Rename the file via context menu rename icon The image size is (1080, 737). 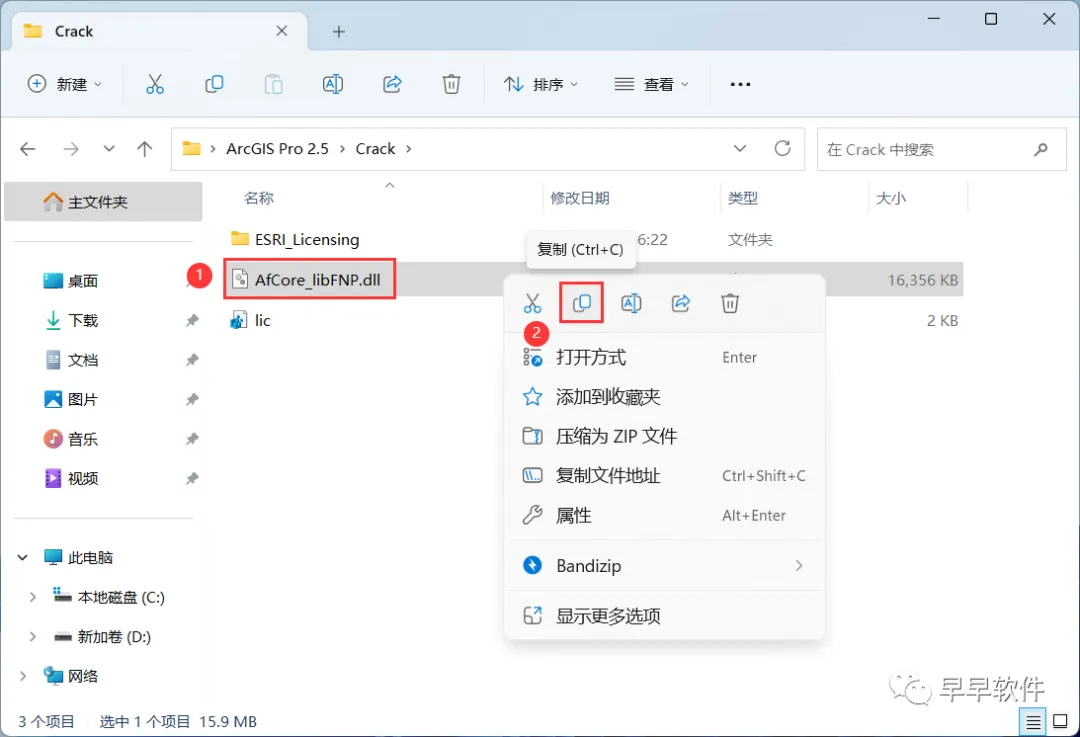pos(632,303)
